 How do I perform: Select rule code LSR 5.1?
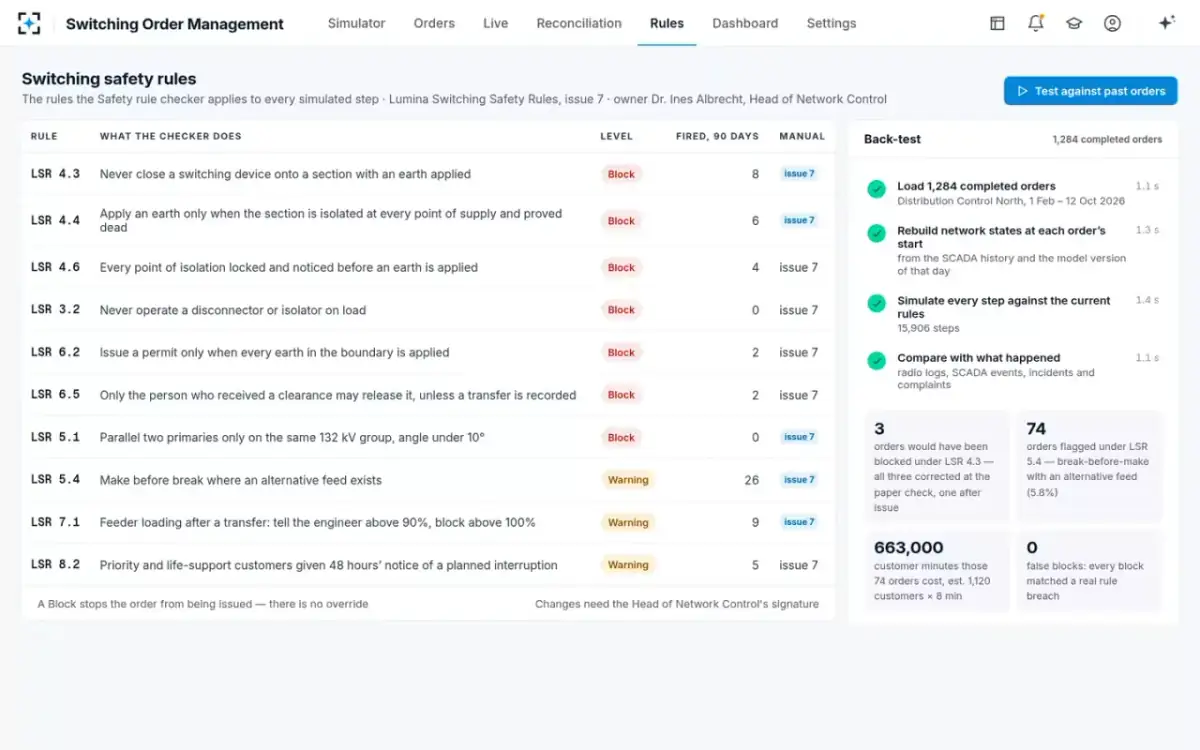[x=55, y=437]
